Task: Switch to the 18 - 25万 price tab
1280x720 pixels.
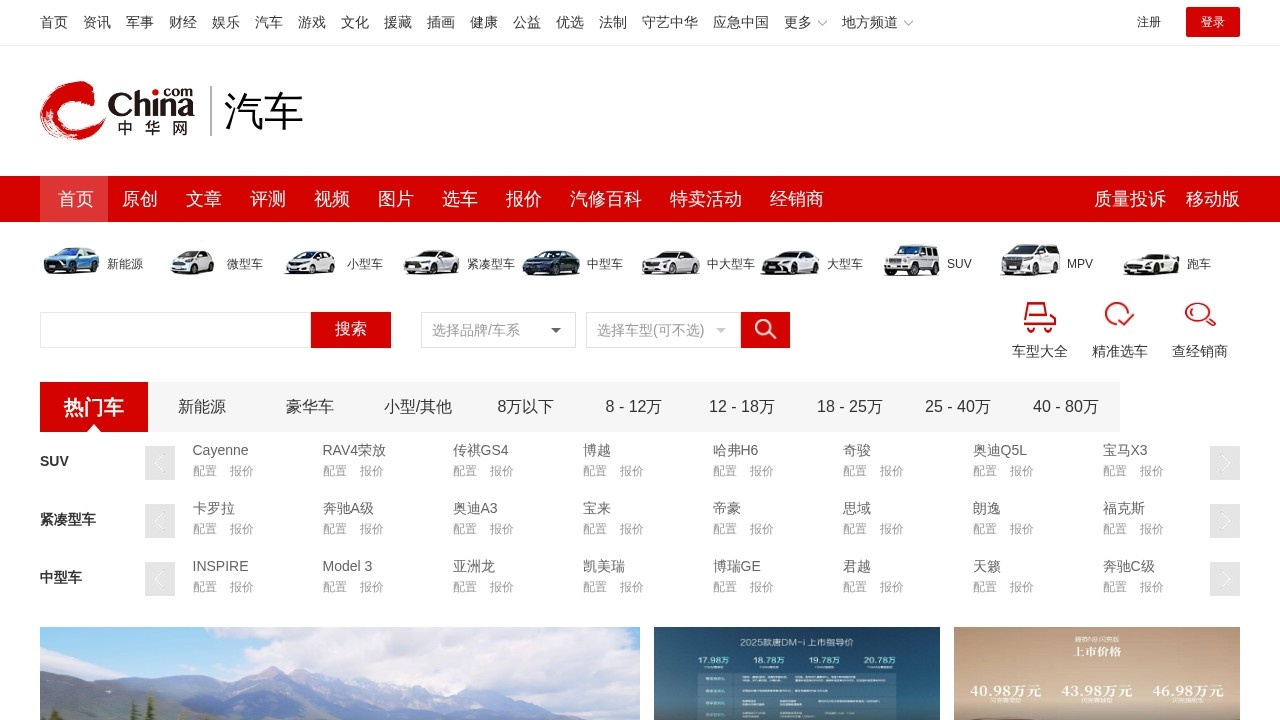Action: click(x=850, y=407)
